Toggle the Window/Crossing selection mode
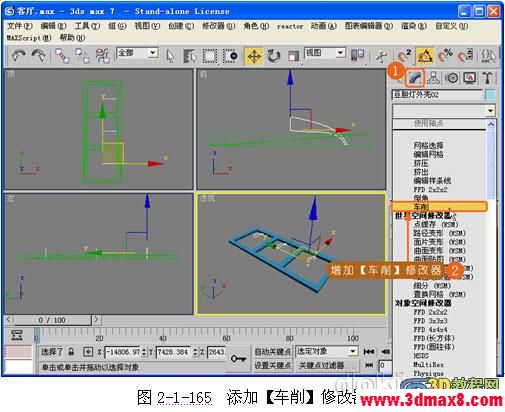 tap(230, 56)
